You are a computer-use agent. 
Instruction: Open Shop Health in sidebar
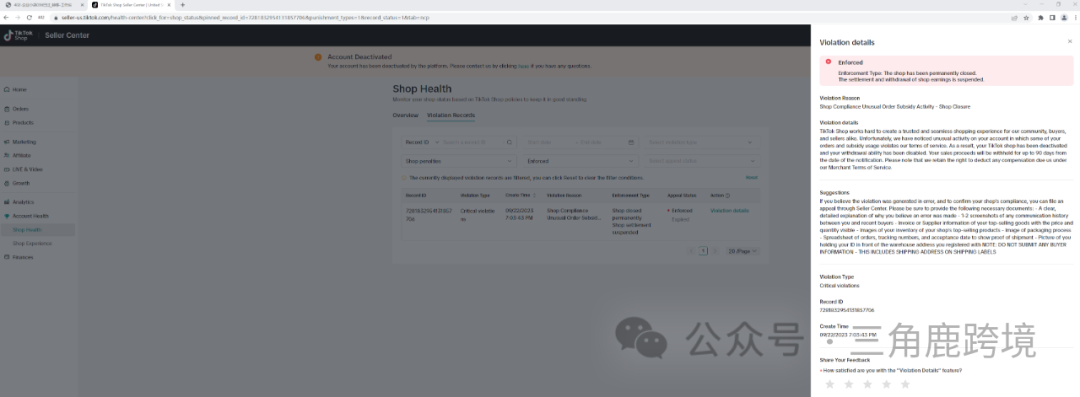[39, 230]
